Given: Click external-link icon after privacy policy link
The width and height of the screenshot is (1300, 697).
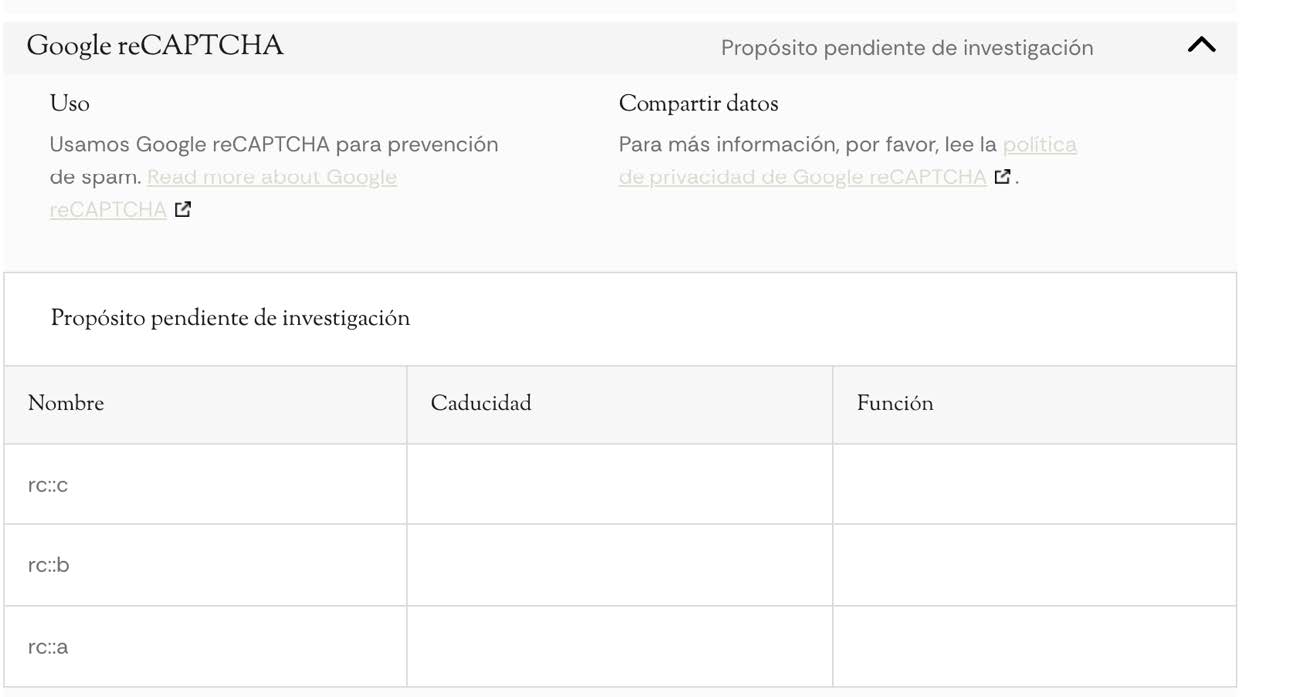Looking at the screenshot, I should [x=1002, y=178].
